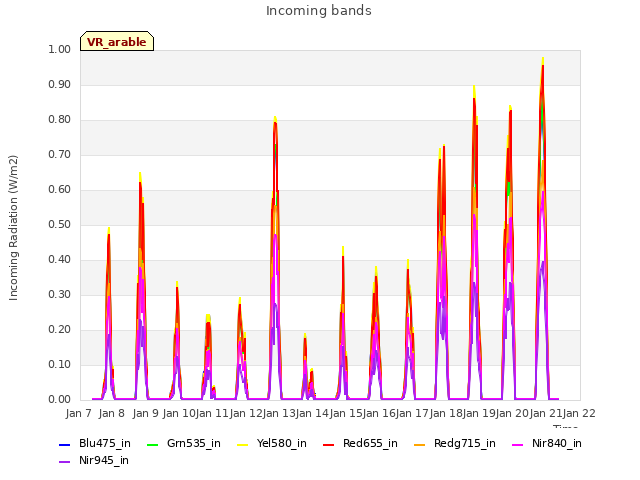Click the Incoming Radiation (W/m2) axis label

click(13, 228)
